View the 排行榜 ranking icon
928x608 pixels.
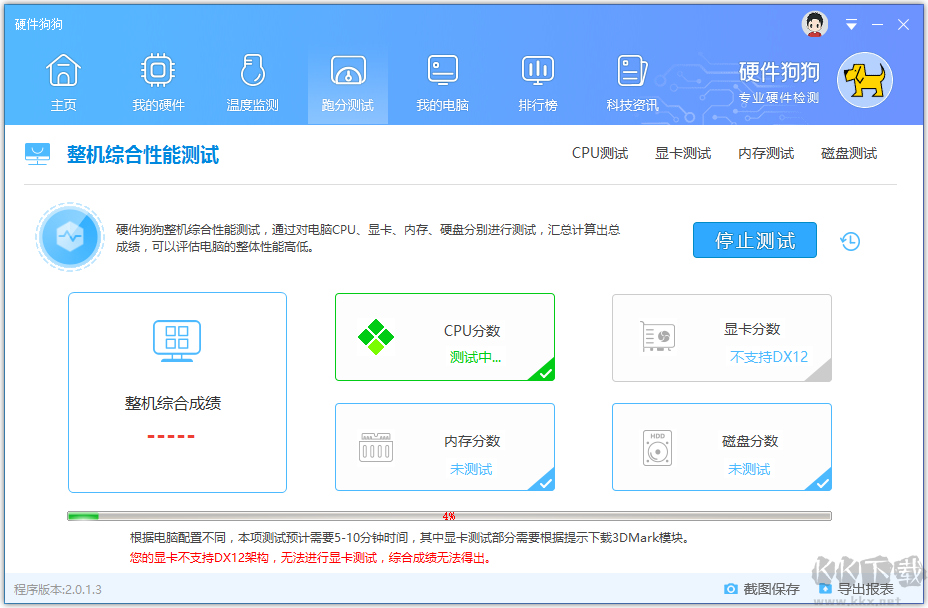click(537, 70)
